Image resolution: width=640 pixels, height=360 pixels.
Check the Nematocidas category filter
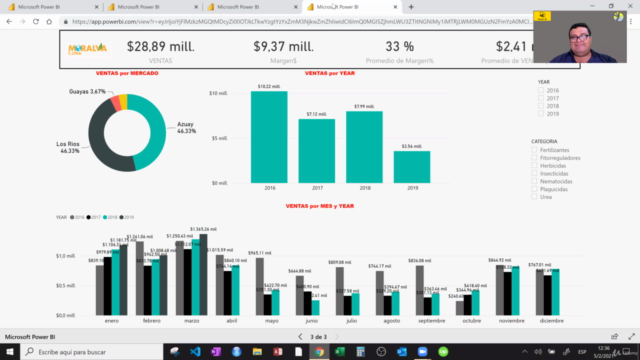pyautogui.click(x=534, y=181)
